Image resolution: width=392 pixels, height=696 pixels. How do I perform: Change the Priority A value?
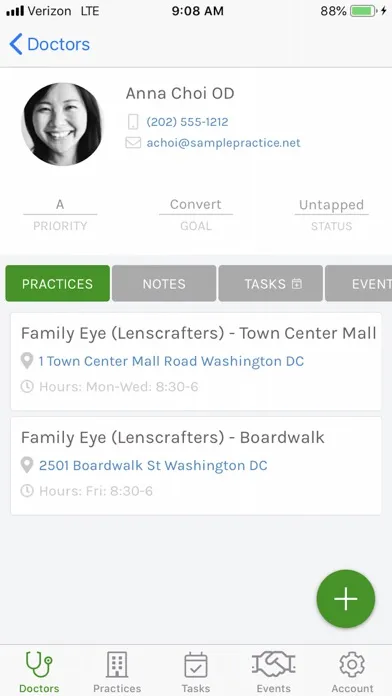[60, 205]
